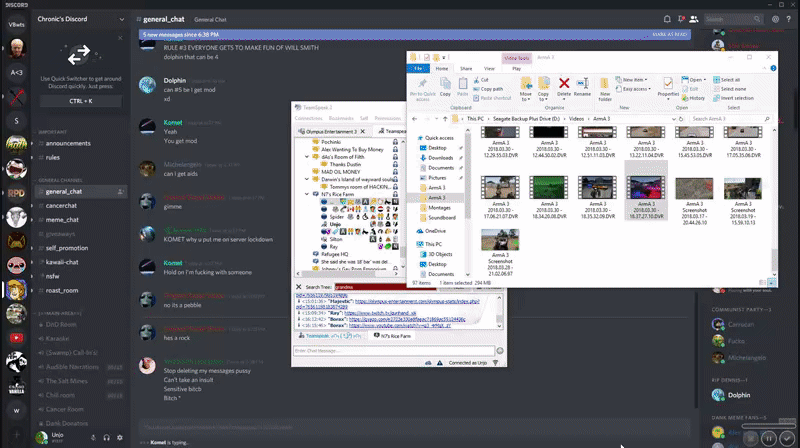Click Dolphin in the member list
Screen dimensions: 800x448
pos(739,395)
